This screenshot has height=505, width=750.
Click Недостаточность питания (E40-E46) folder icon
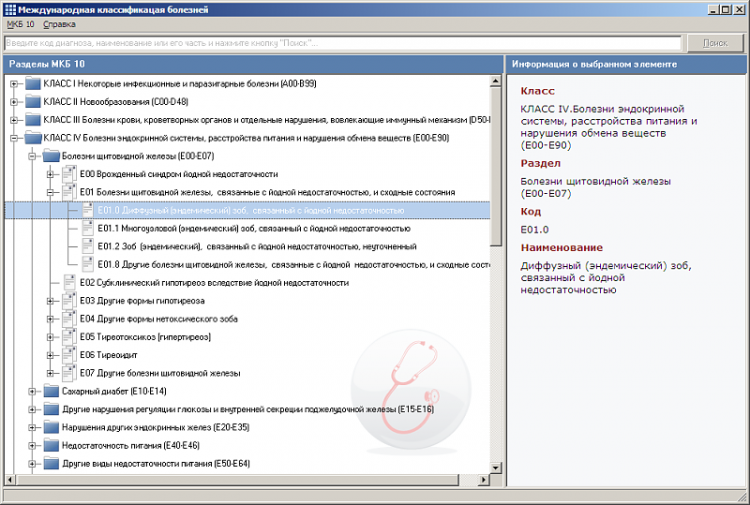click(51, 445)
